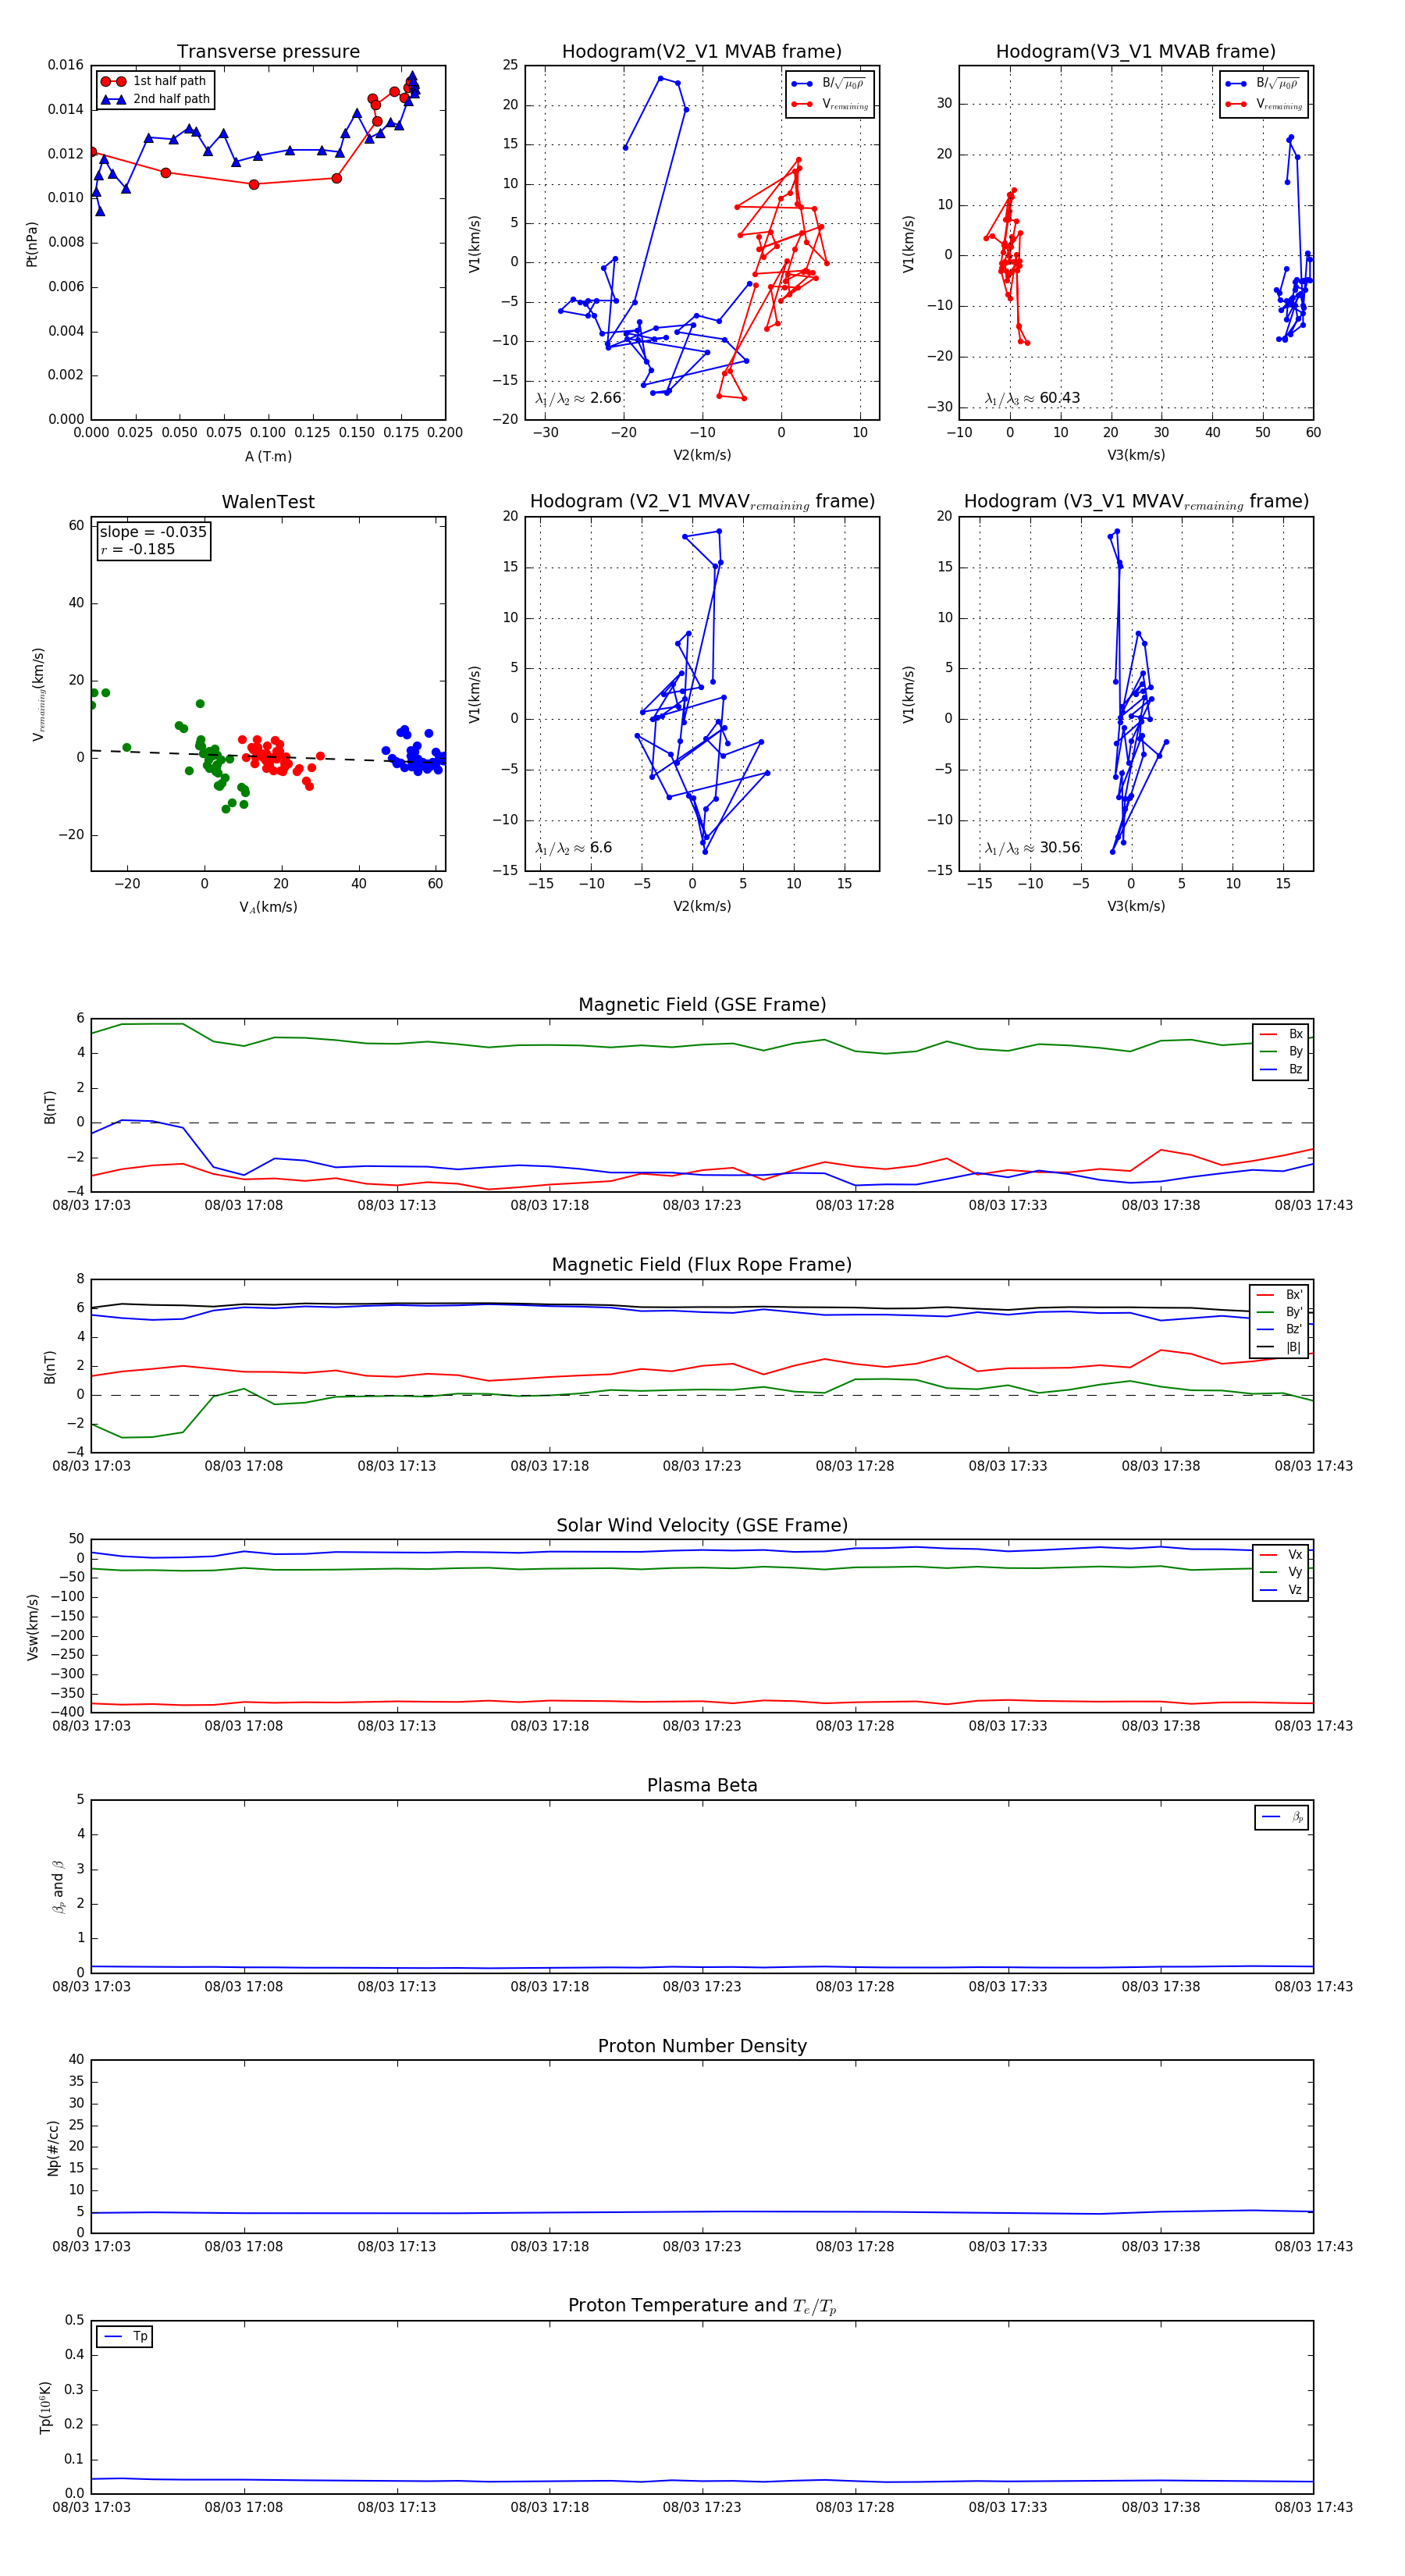This screenshot has height=2576, width=1405.
Task: Click the Vx legend entry in Solar Wind Velocity plot
Action: 1282,1555
